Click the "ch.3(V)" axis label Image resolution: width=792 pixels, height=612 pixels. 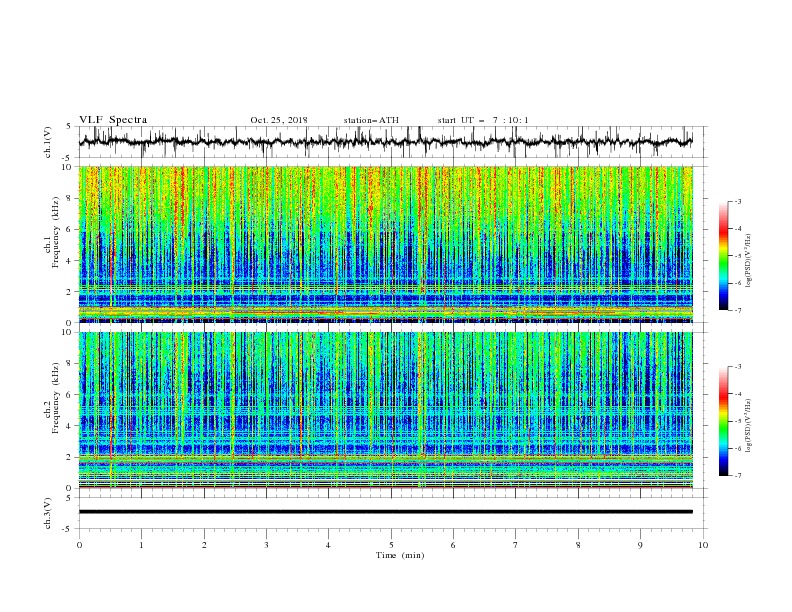point(48,513)
